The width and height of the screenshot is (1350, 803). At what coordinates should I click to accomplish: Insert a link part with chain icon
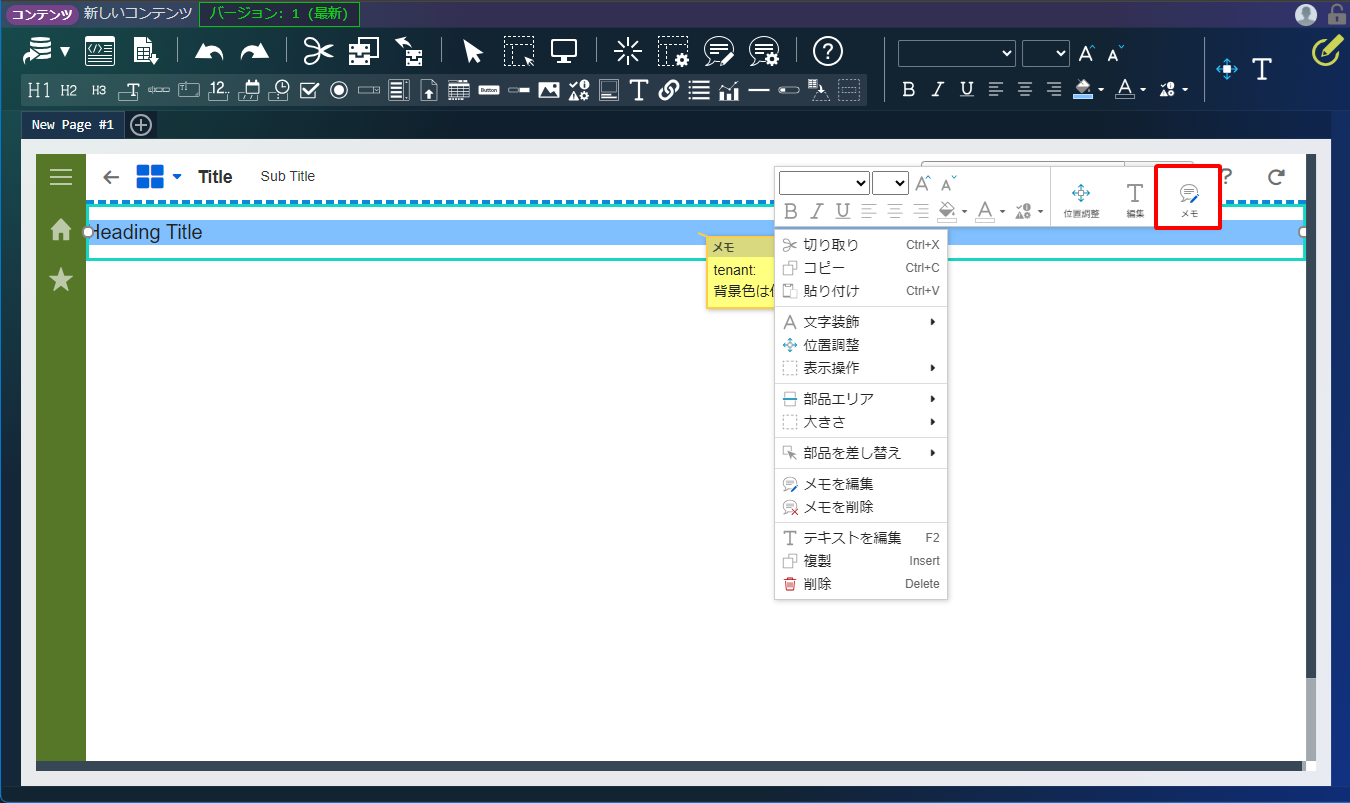(x=669, y=90)
